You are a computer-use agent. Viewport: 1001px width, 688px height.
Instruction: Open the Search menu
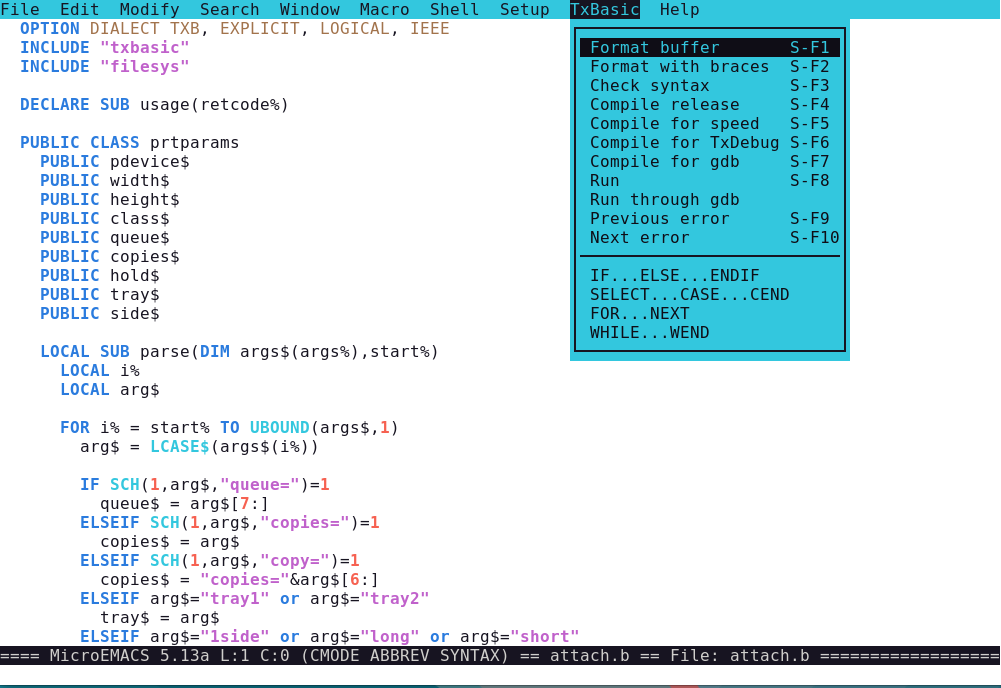(229, 10)
